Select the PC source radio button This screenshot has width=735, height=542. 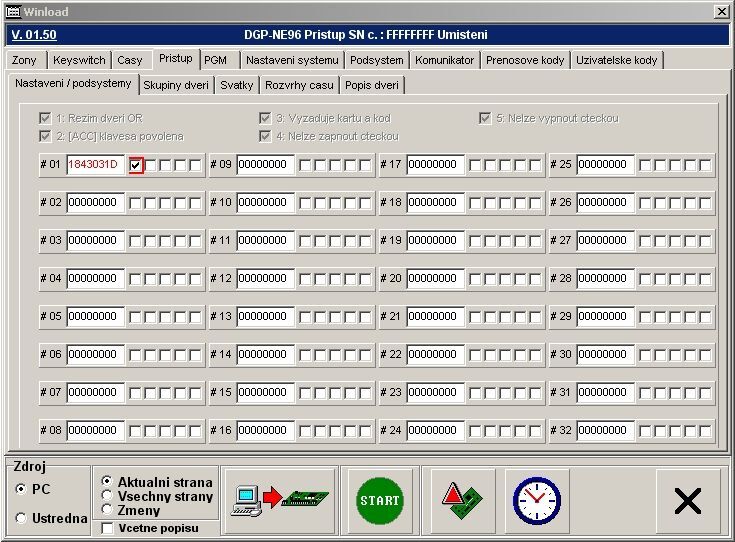click(x=22, y=488)
